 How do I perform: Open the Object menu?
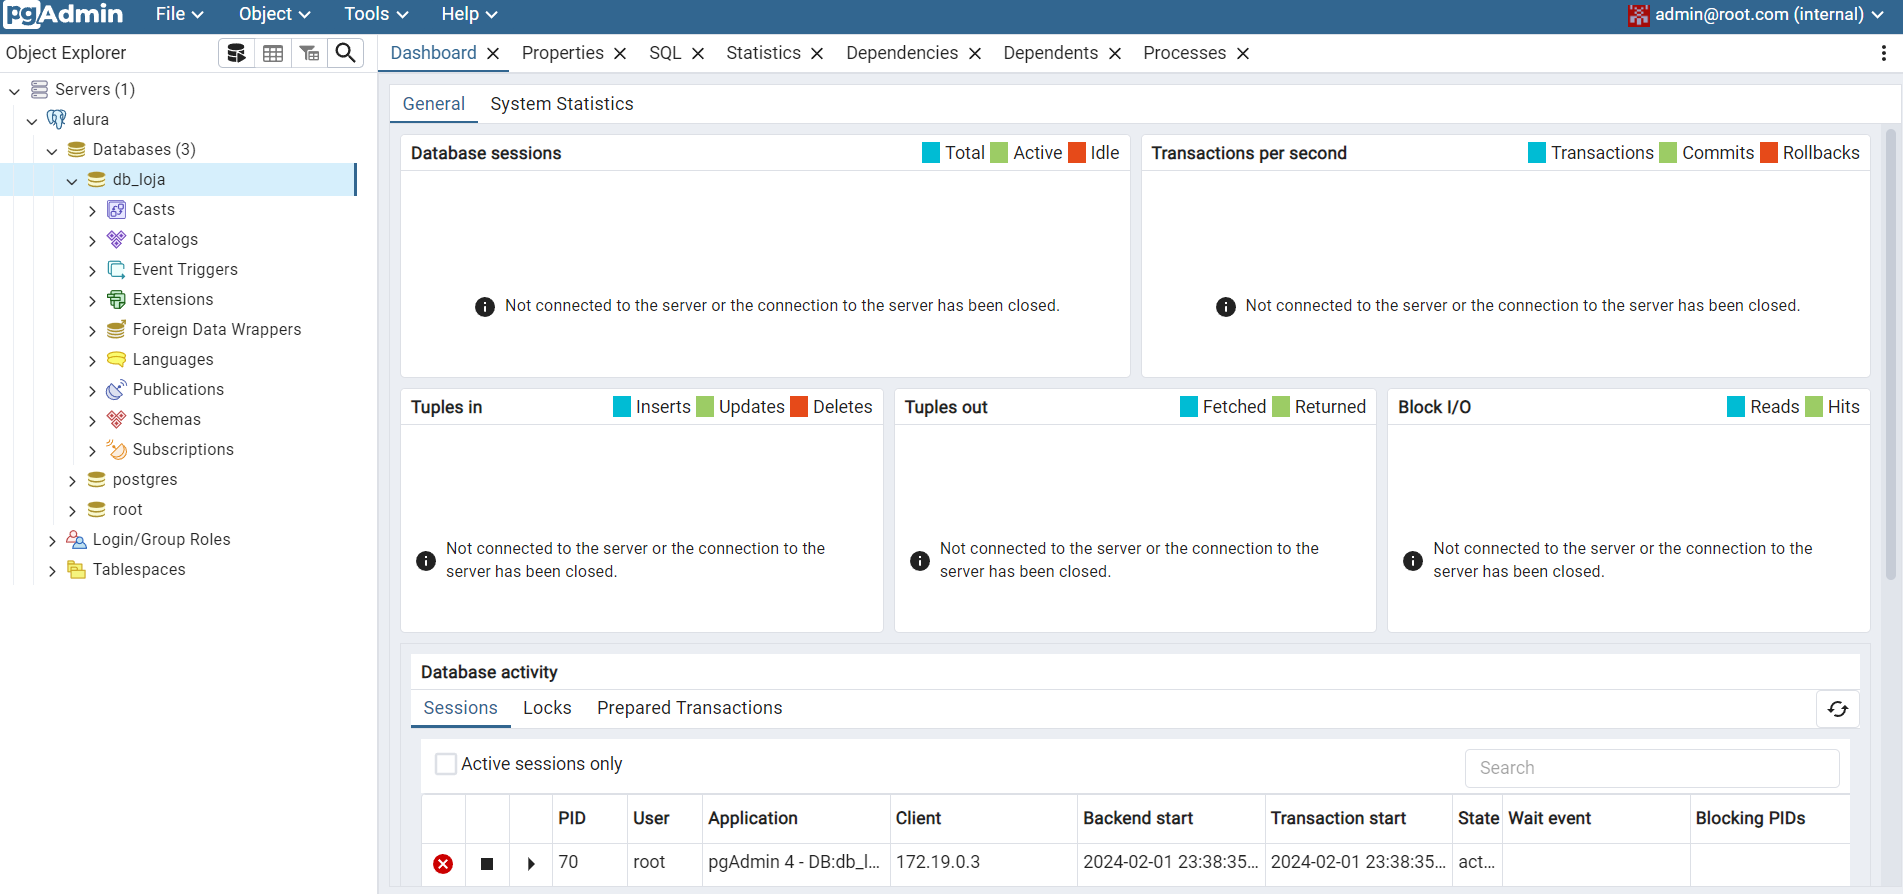pos(274,14)
